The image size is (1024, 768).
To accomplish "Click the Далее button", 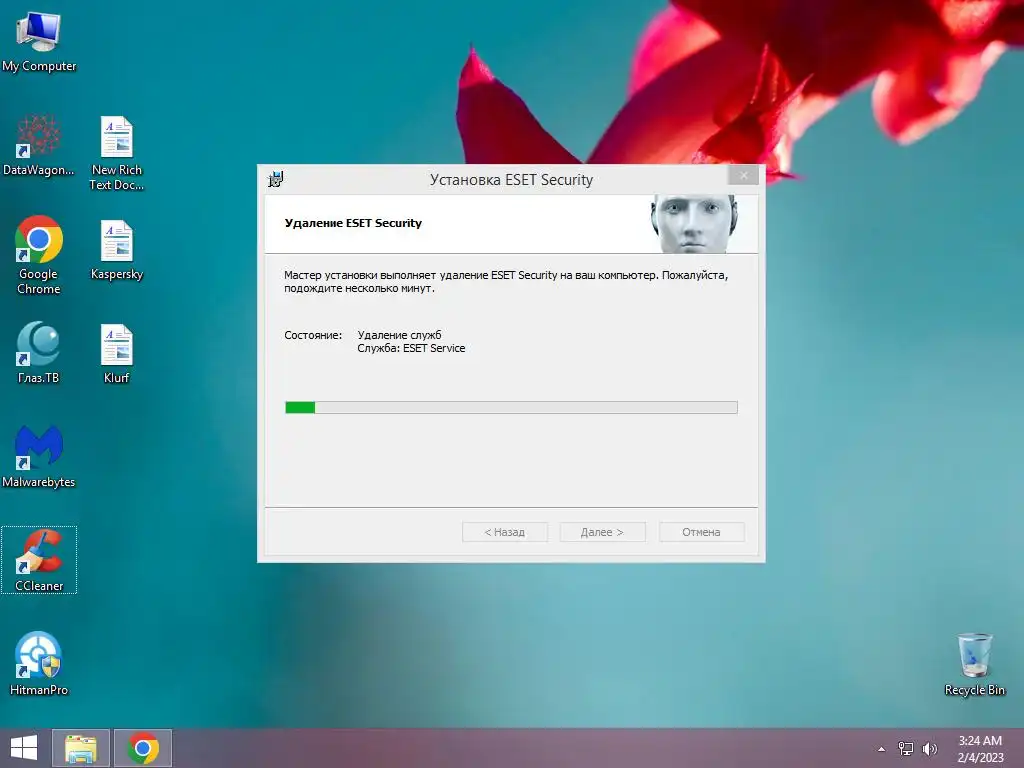I will click(603, 532).
